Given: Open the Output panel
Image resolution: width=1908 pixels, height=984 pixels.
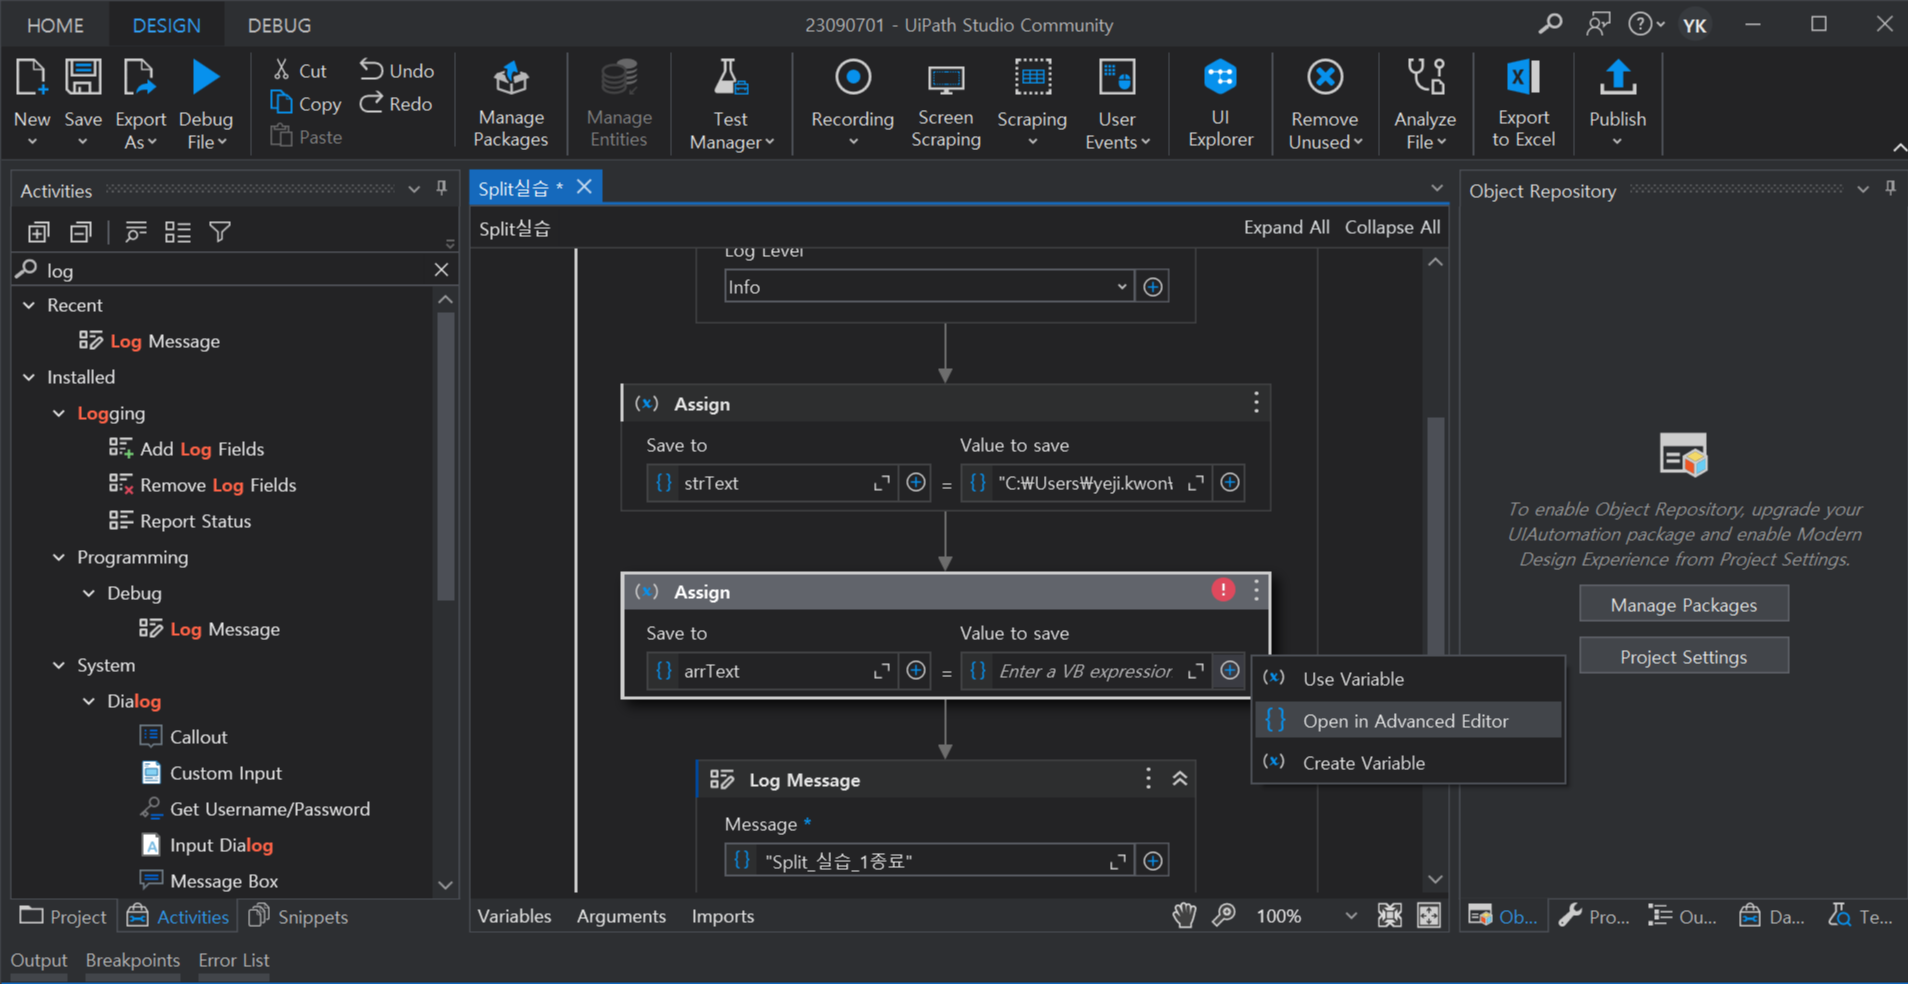Looking at the screenshot, I should point(39,960).
